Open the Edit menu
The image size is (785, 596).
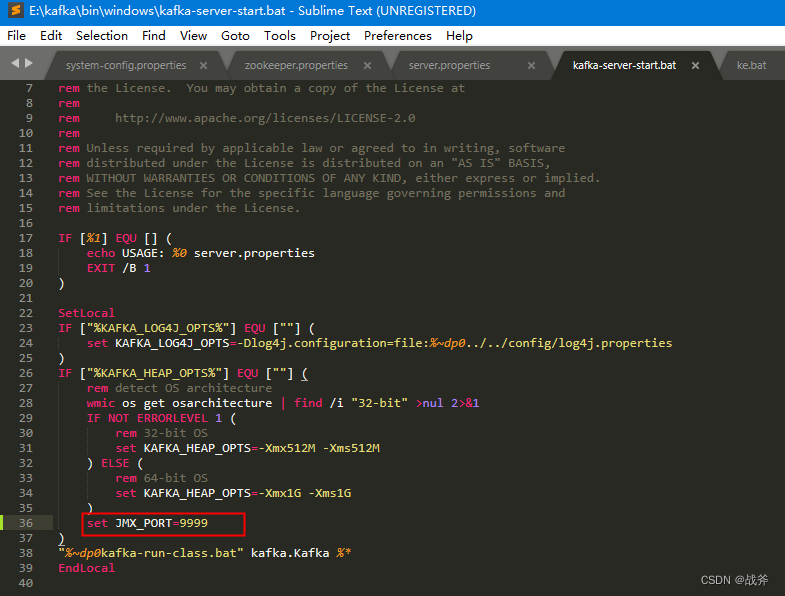(x=51, y=36)
